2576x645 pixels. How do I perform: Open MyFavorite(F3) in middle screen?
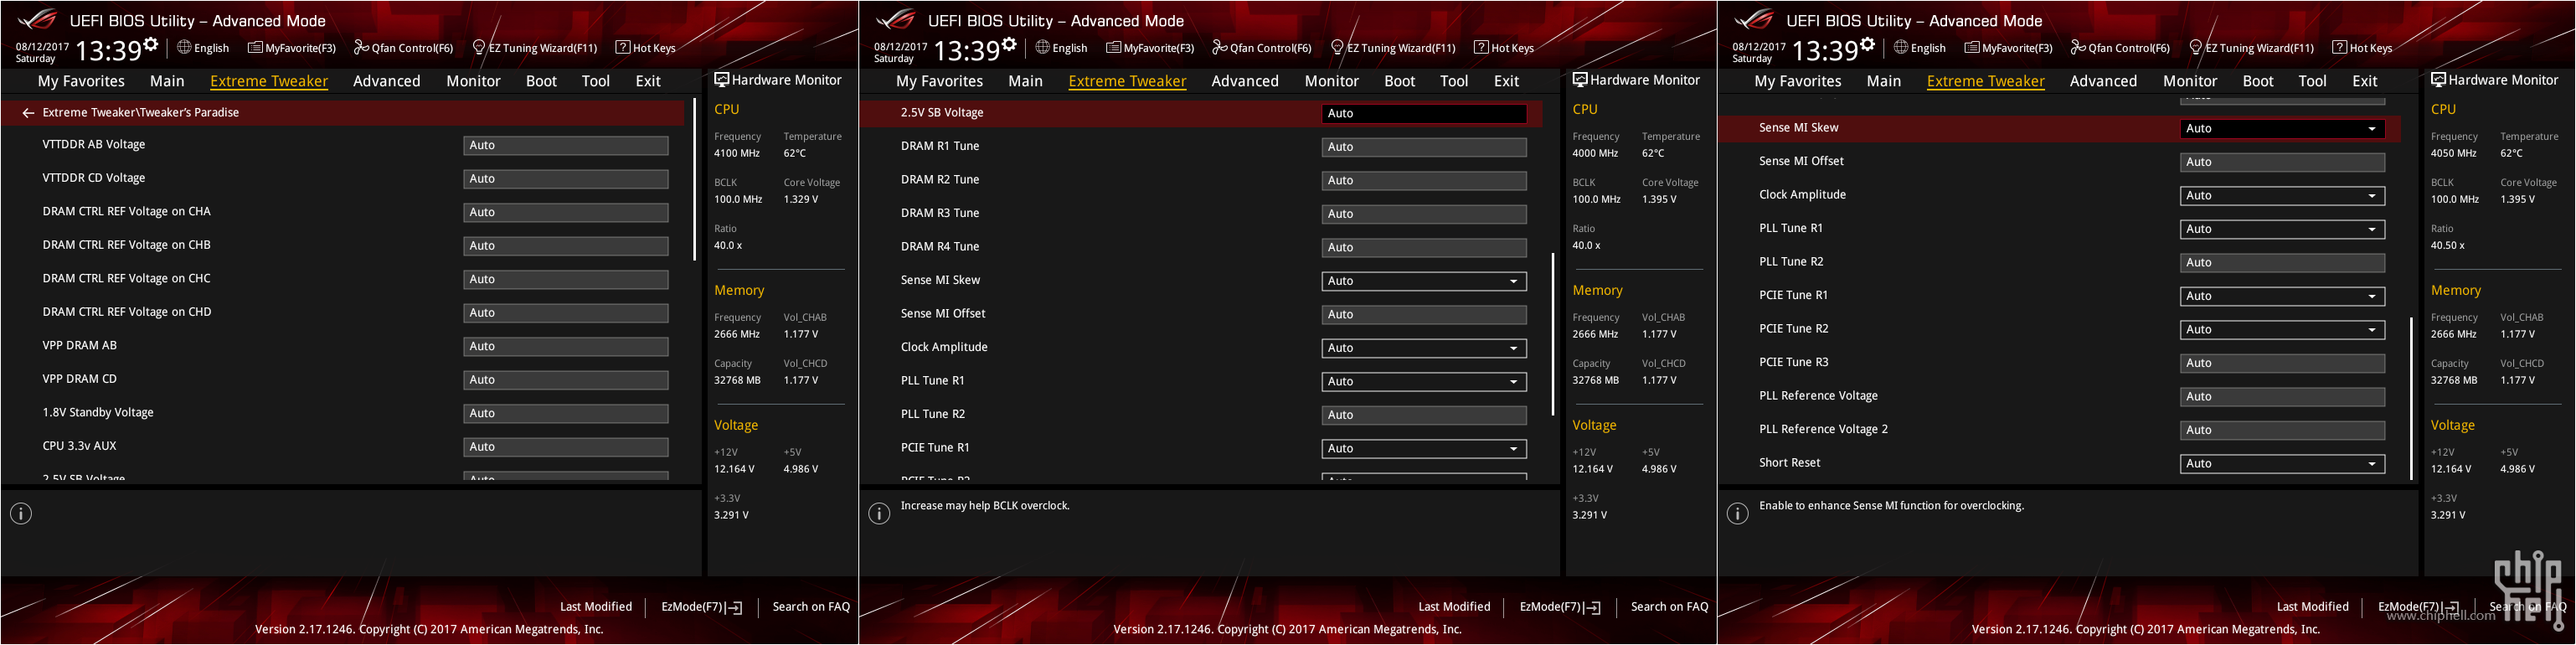coord(1149,48)
